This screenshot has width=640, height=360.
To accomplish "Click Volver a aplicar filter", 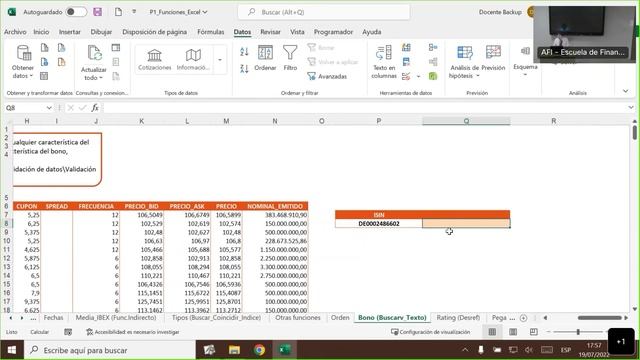I will point(333,62).
